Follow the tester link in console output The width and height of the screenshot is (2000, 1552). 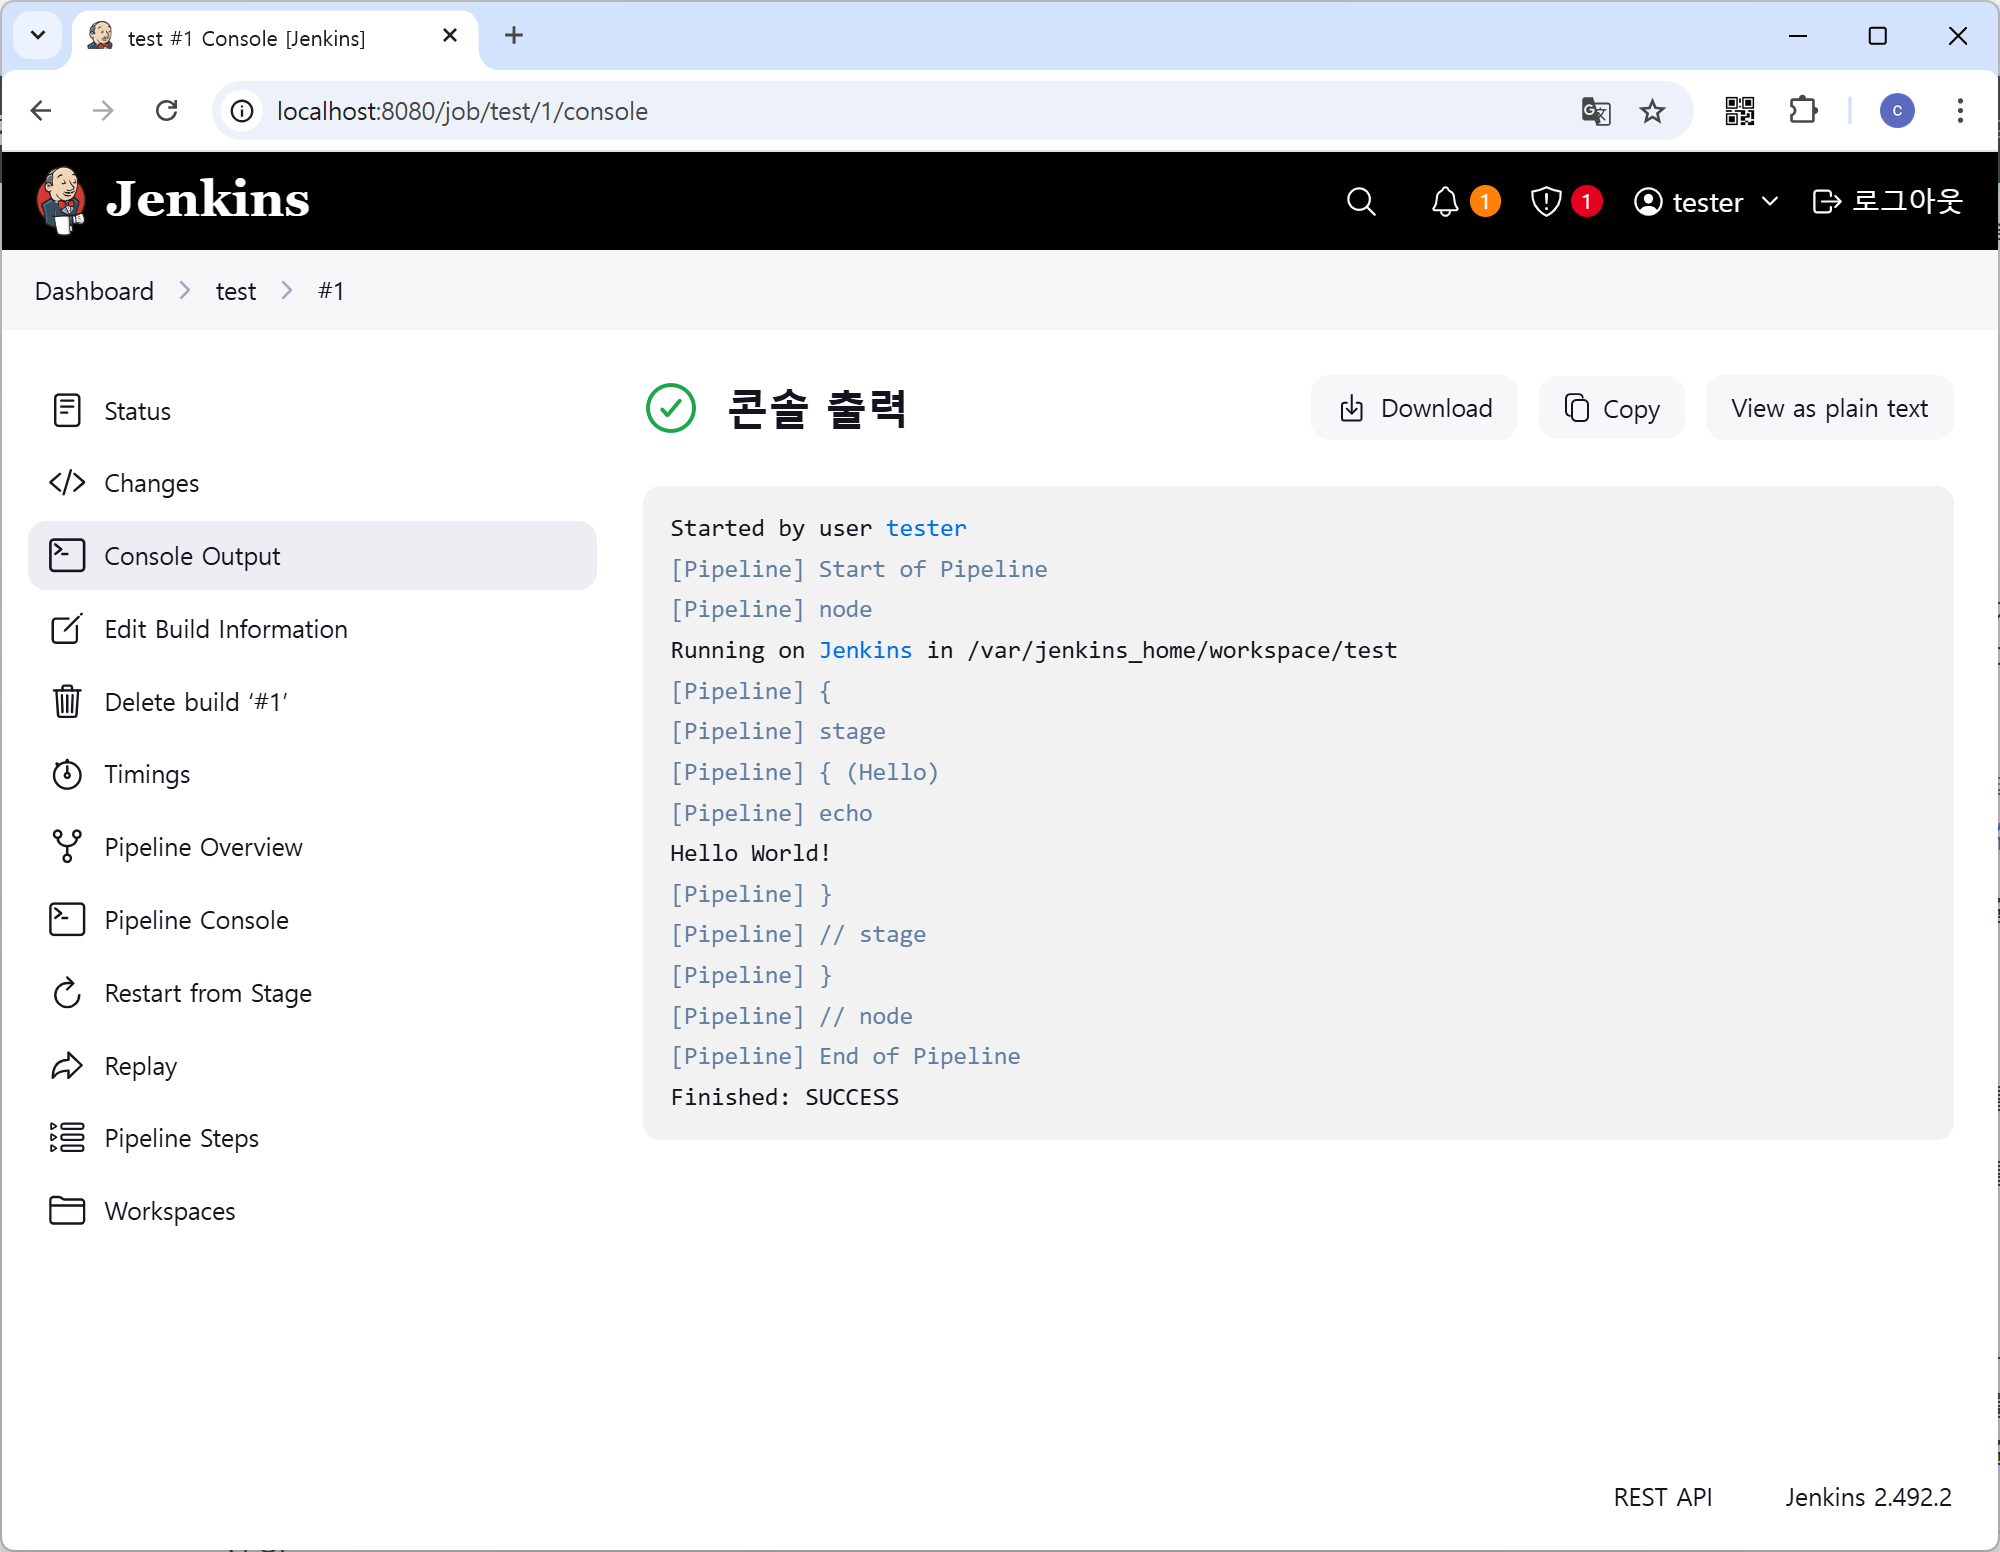pos(926,528)
